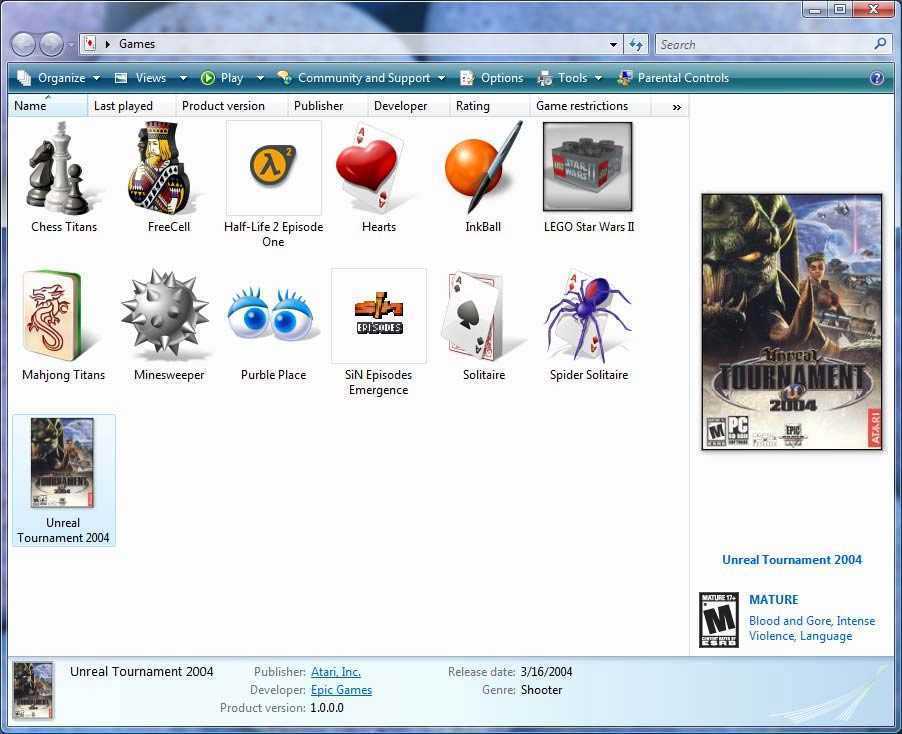Select the Minesweeper game icon
The height and width of the screenshot is (734, 902).
point(167,314)
